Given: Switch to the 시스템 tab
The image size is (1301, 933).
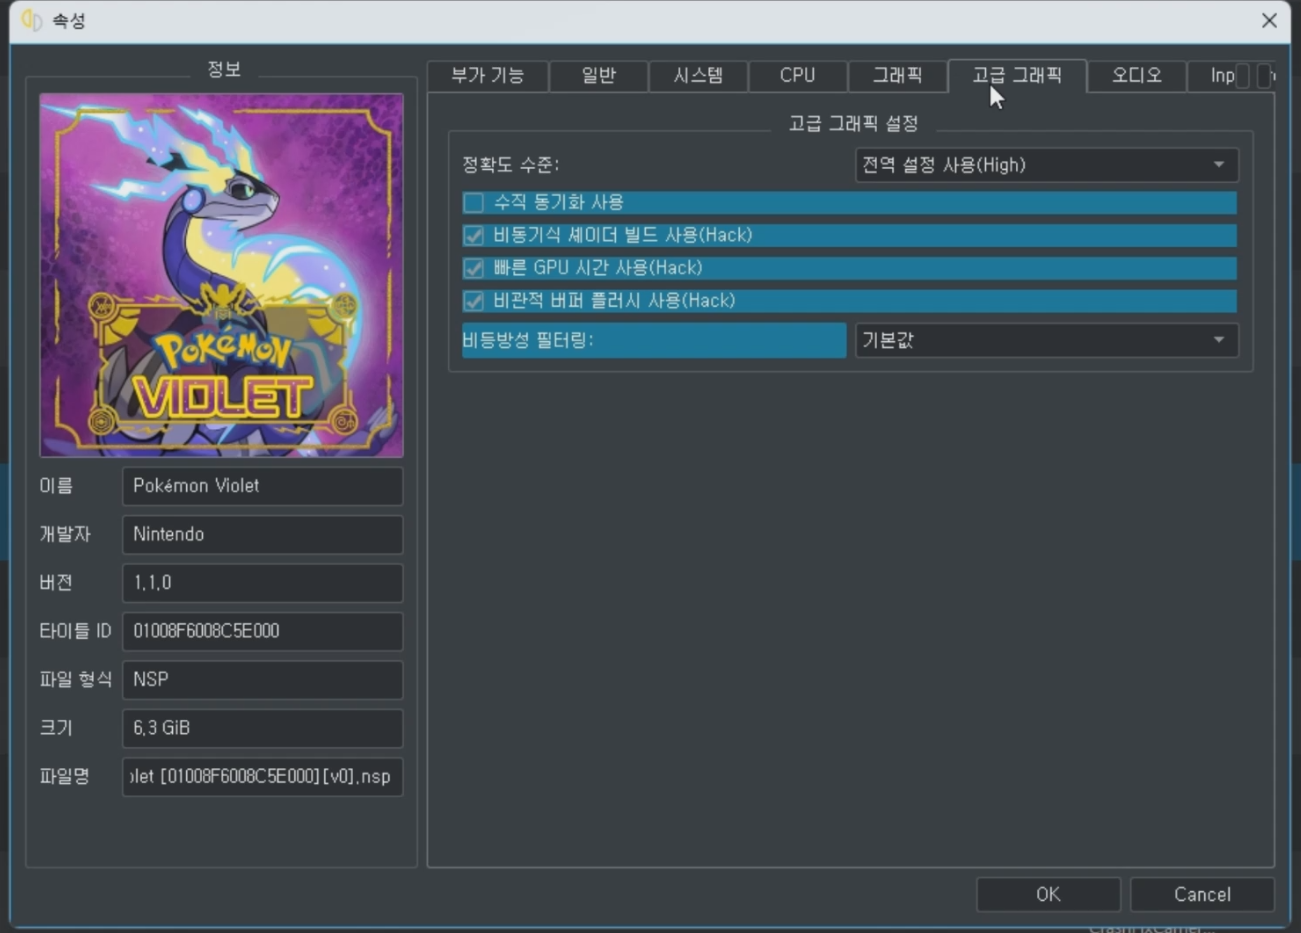Looking at the screenshot, I should pyautogui.click(x=698, y=76).
